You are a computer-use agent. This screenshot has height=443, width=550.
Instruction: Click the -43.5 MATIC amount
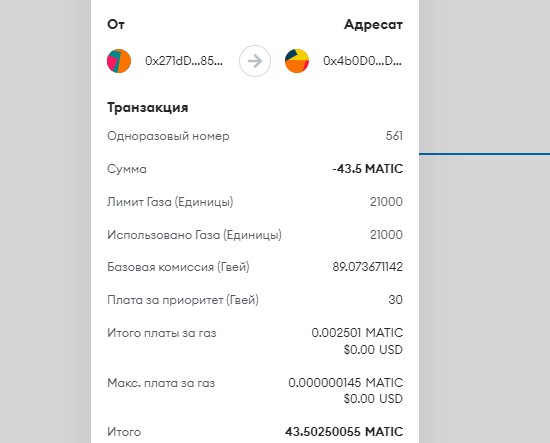pyautogui.click(x=368, y=169)
